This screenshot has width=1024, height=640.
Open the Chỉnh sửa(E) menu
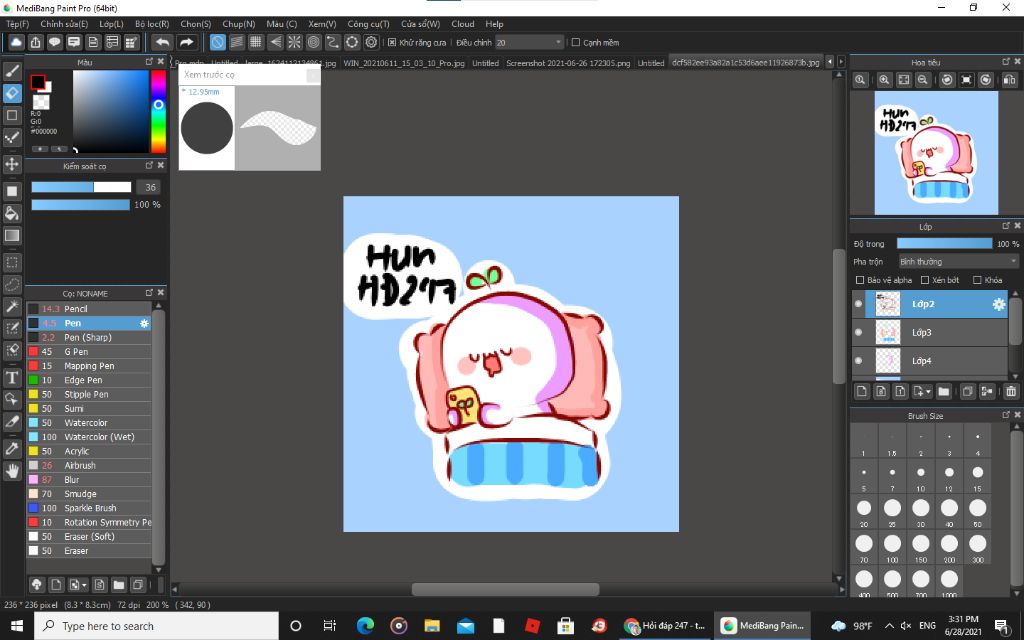tap(64, 24)
